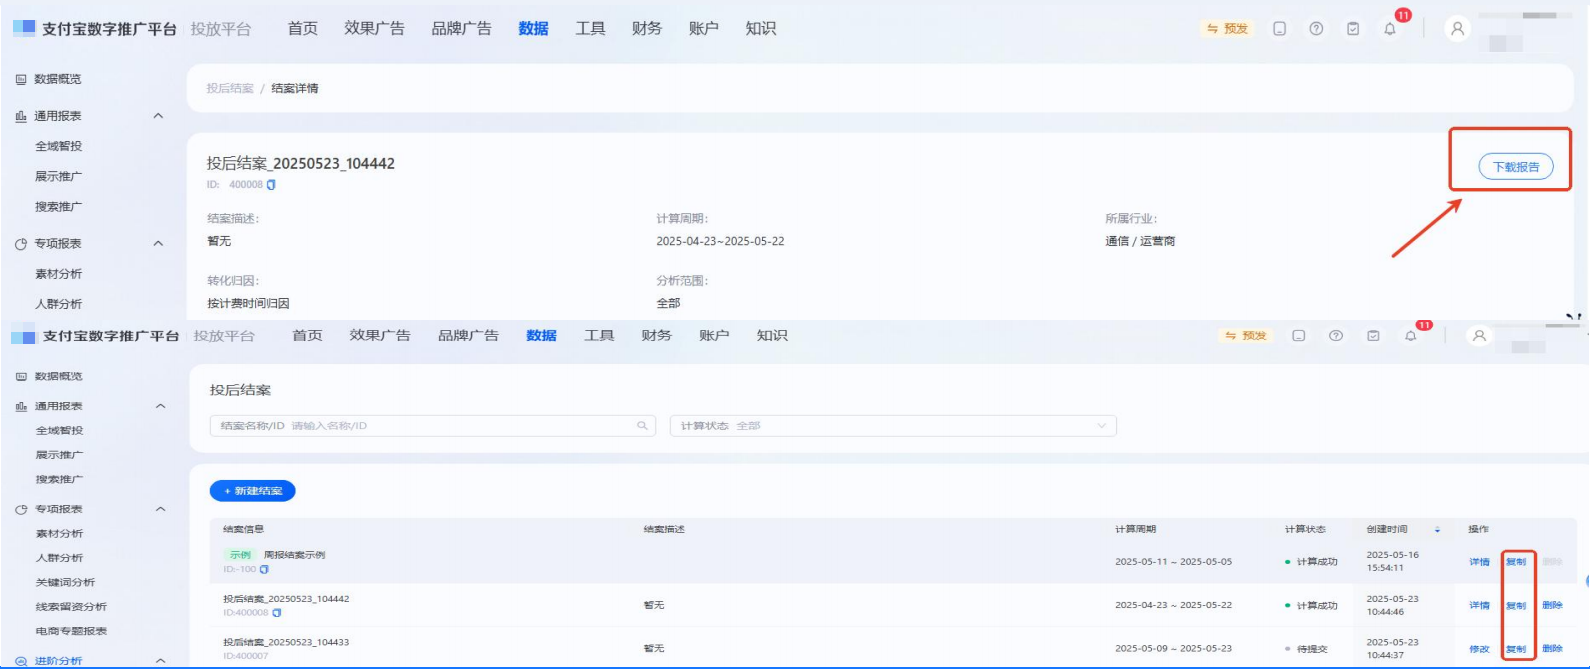The image size is (1590, 669).
Task: Go to 首页 on detail page navigation
Action: [x=303, y=28]
